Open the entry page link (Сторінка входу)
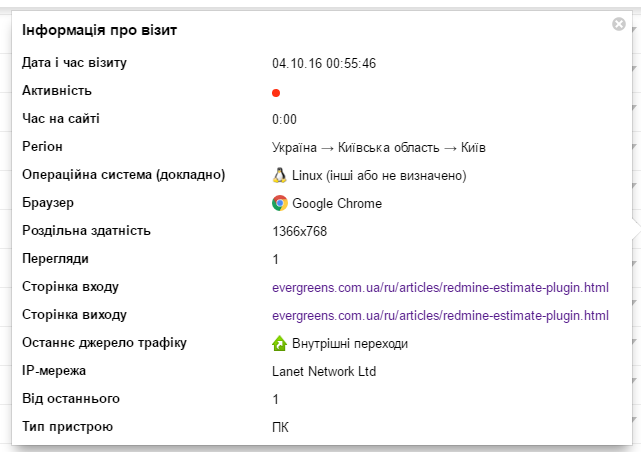The image size is (641, 452). pyautogui.click(x=440, y=288)
